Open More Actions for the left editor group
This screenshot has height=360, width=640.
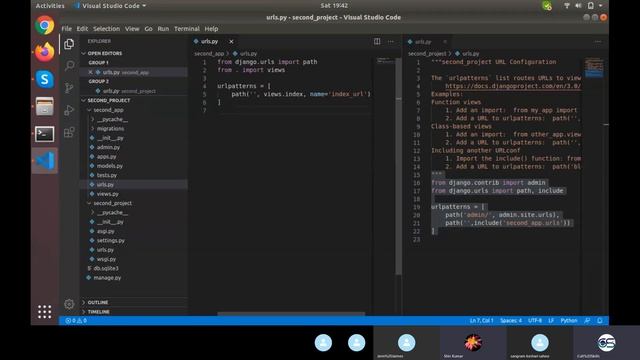pyautogui.click(x=391, y=41)
